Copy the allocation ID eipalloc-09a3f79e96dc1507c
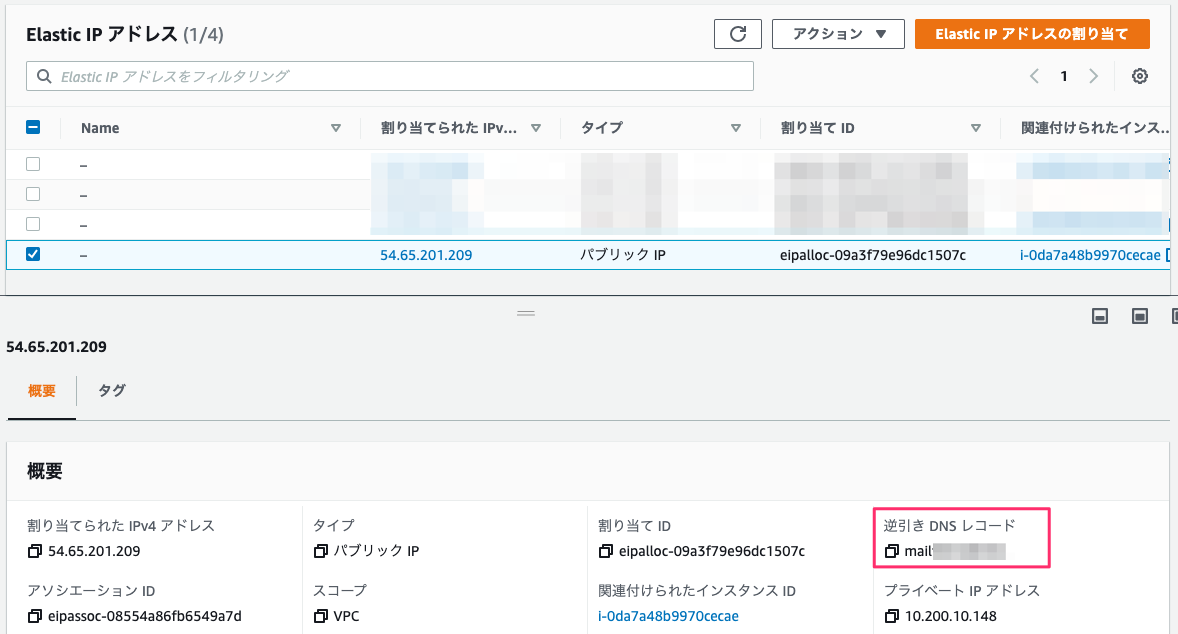 point(607,551)
